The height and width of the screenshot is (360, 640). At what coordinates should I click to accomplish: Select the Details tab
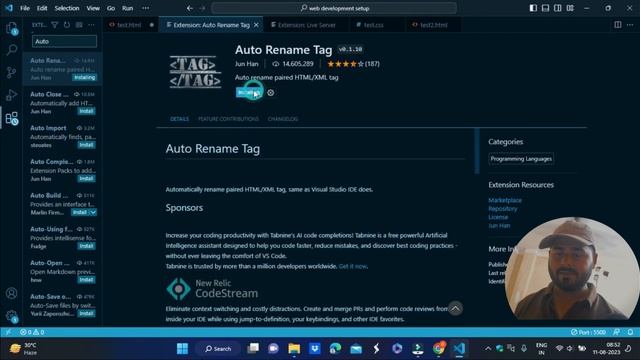pyautogui.click(x=179, y=119)
